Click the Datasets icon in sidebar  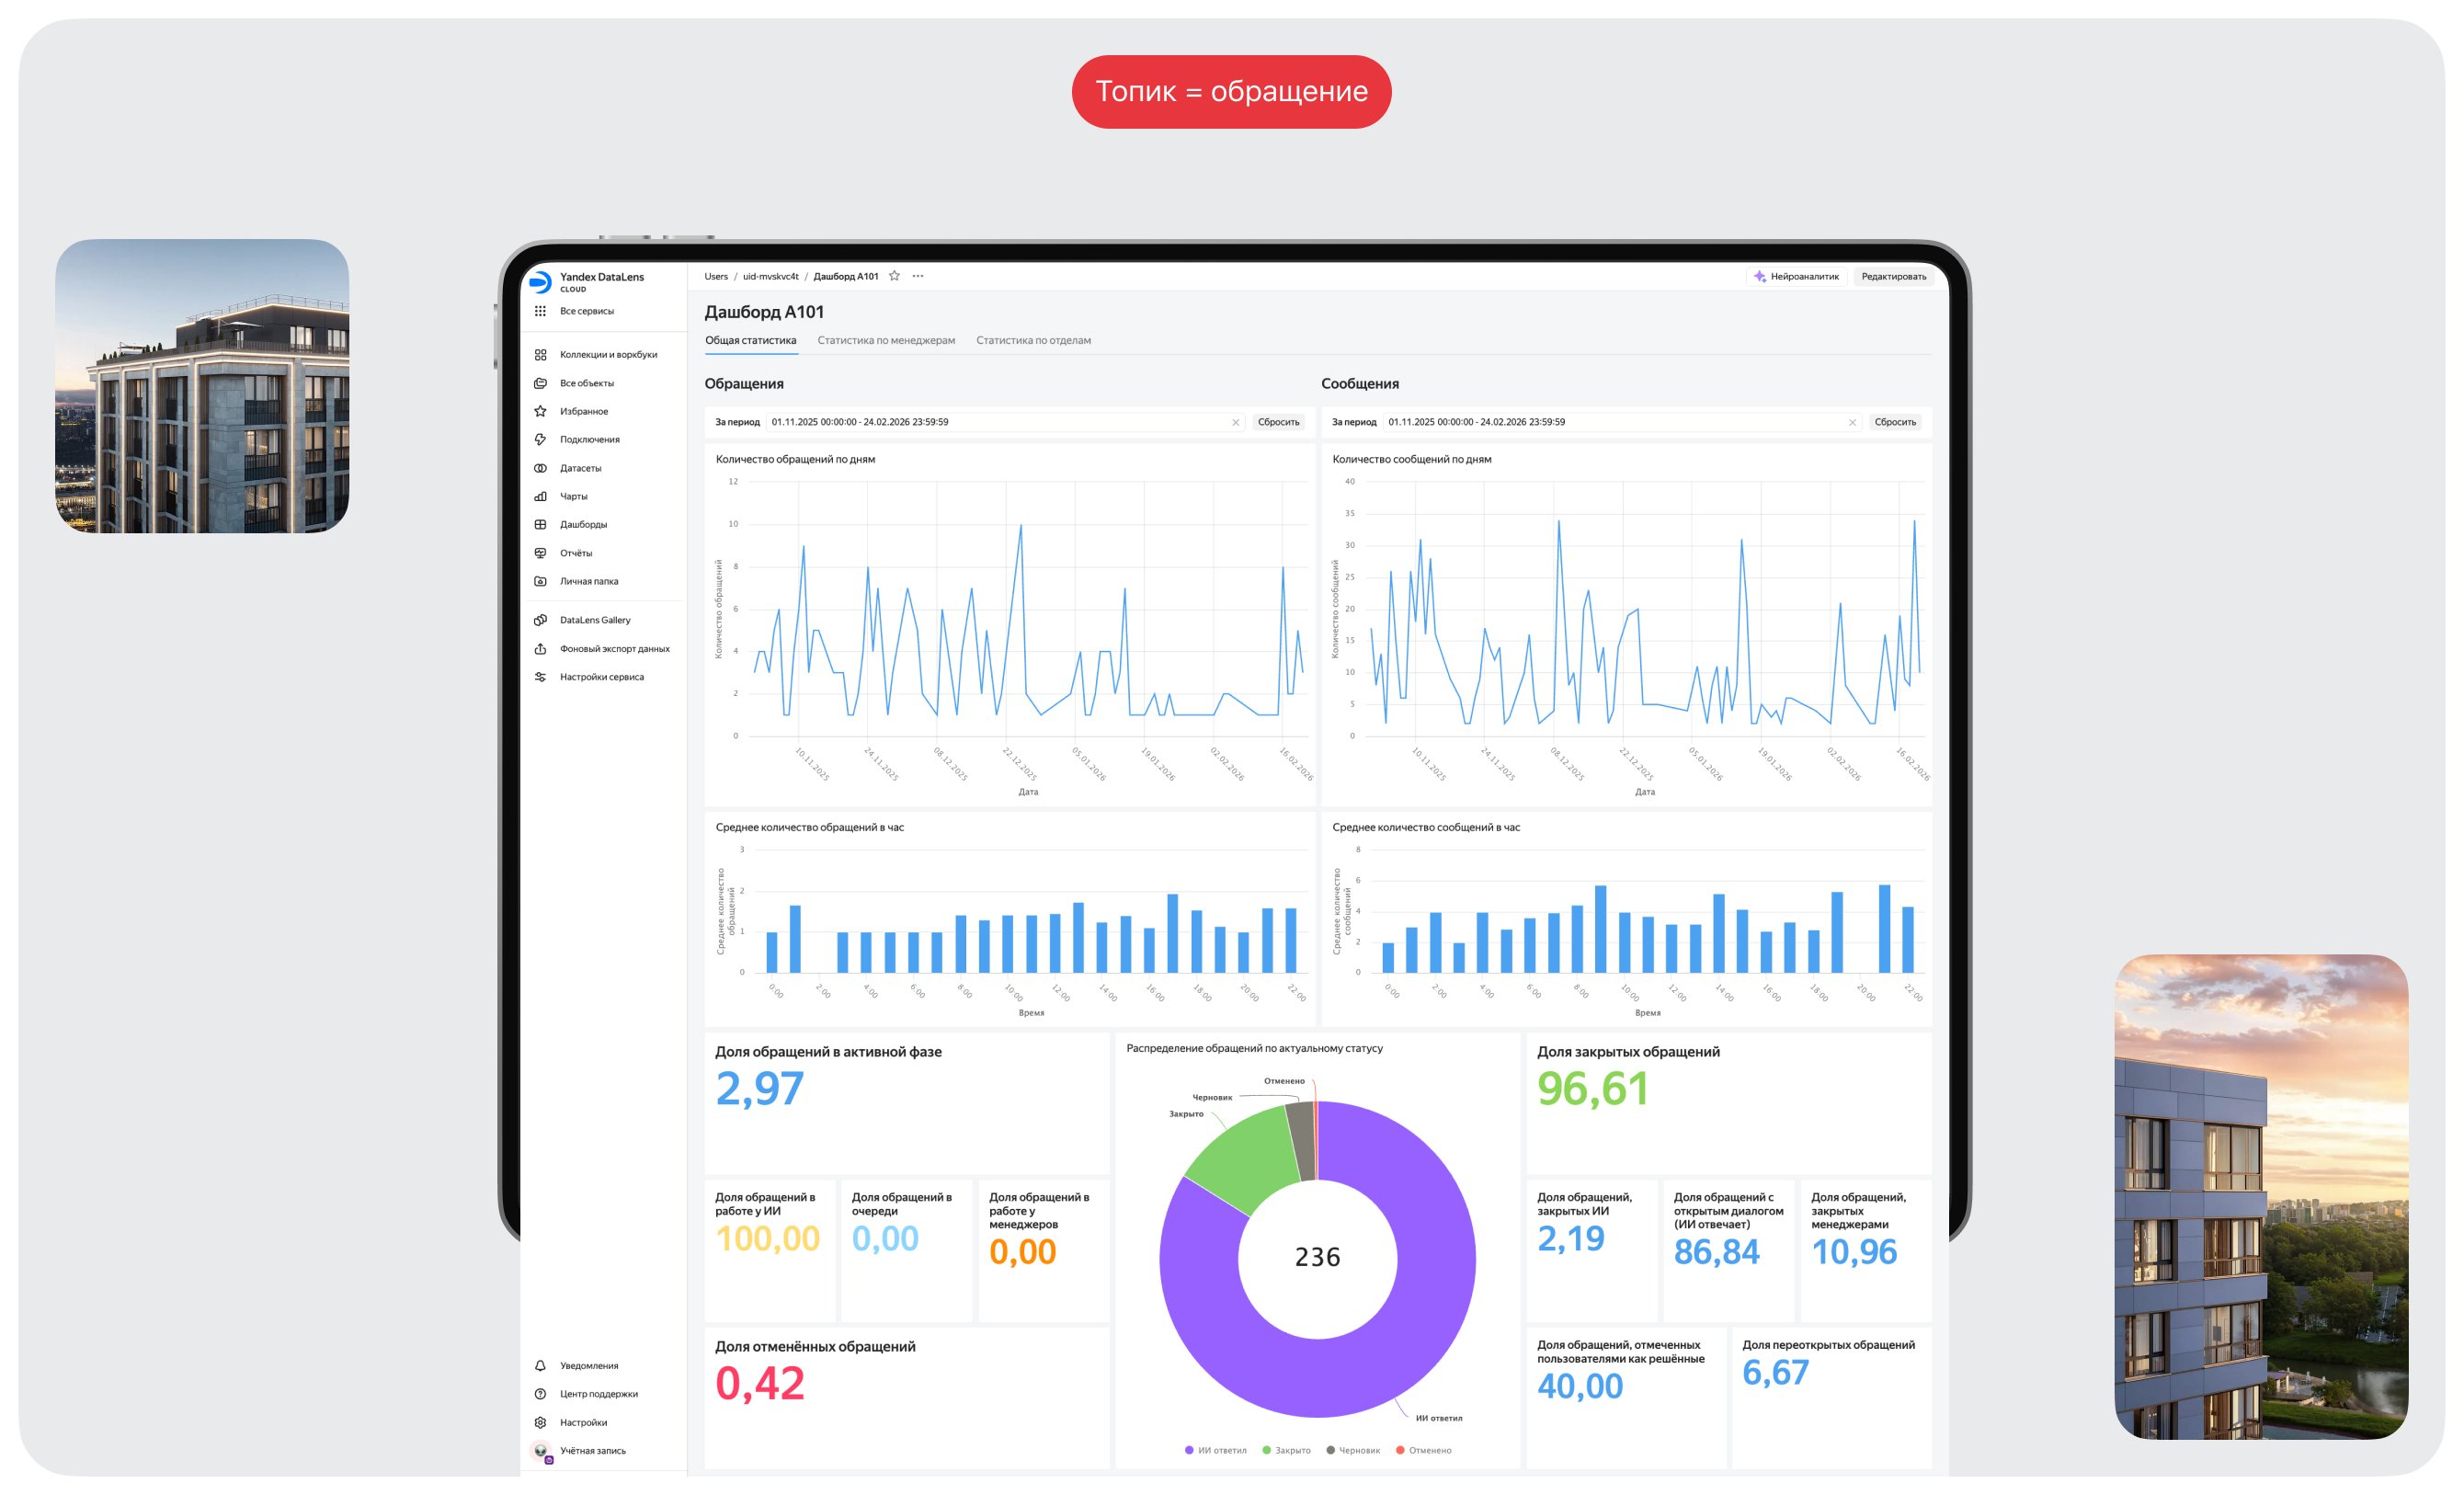click(x=540, y=468)
